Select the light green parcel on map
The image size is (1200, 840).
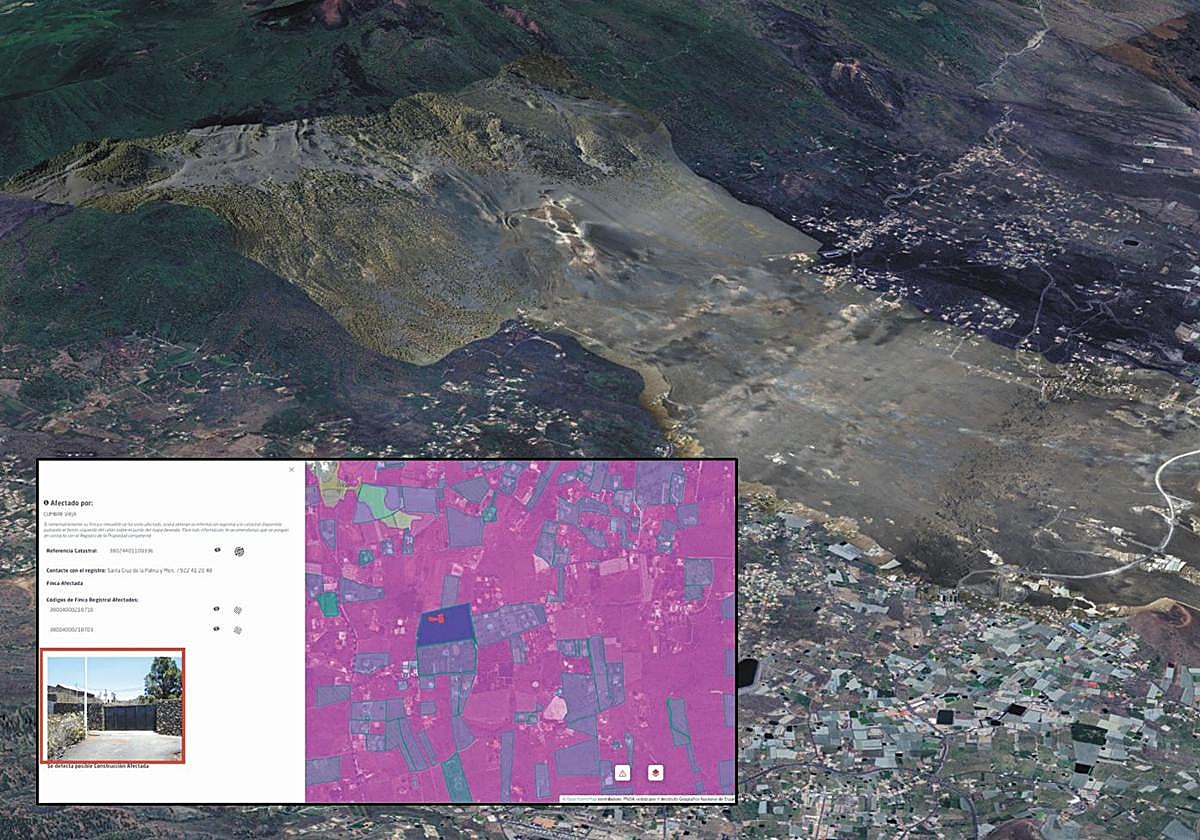pos(374,498)
